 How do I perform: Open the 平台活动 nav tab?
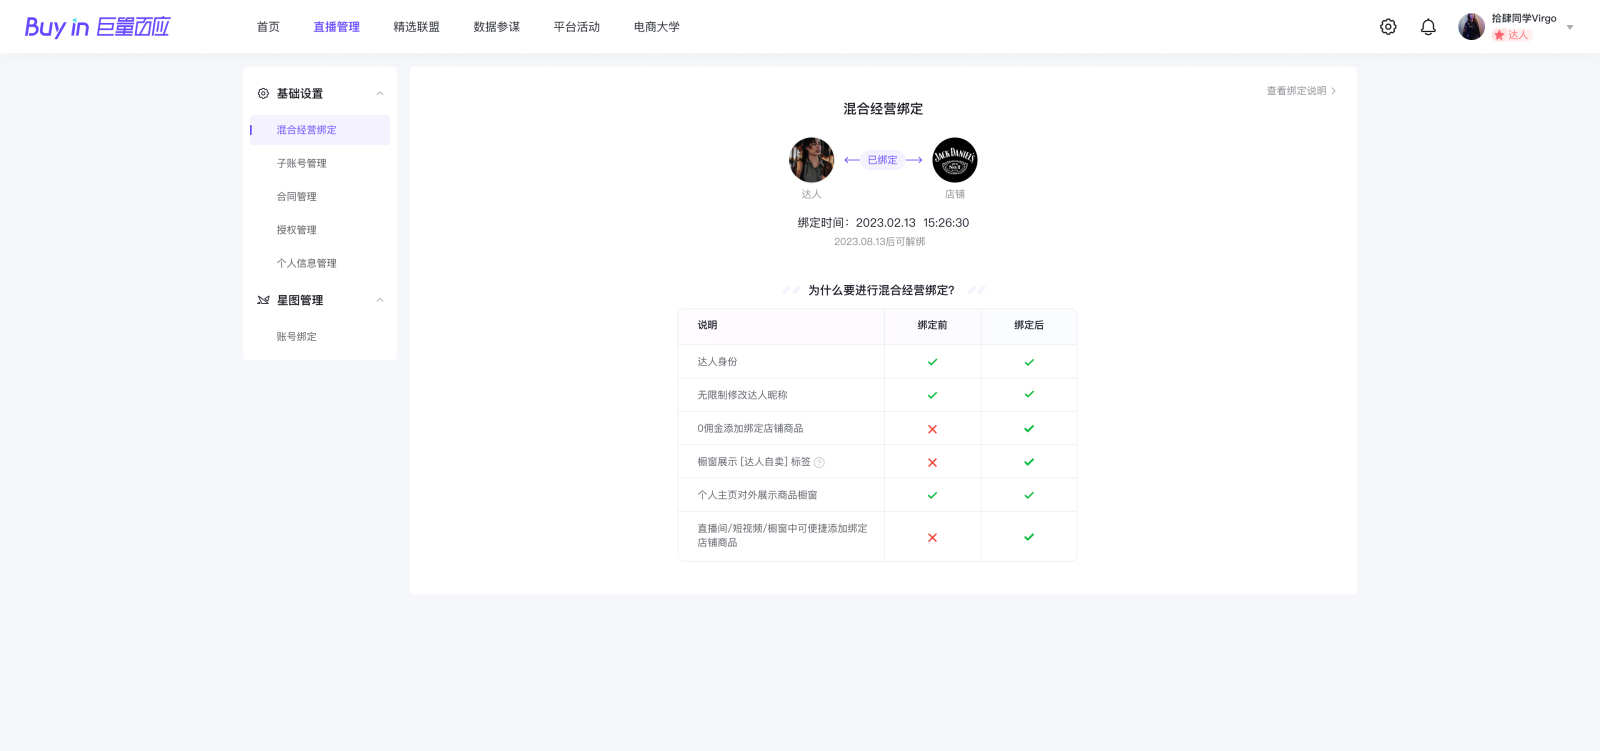pos(576,27)
